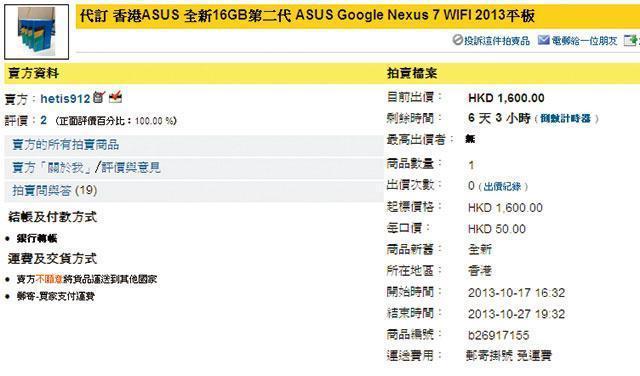Click the item number b26917155

[498, 336]
